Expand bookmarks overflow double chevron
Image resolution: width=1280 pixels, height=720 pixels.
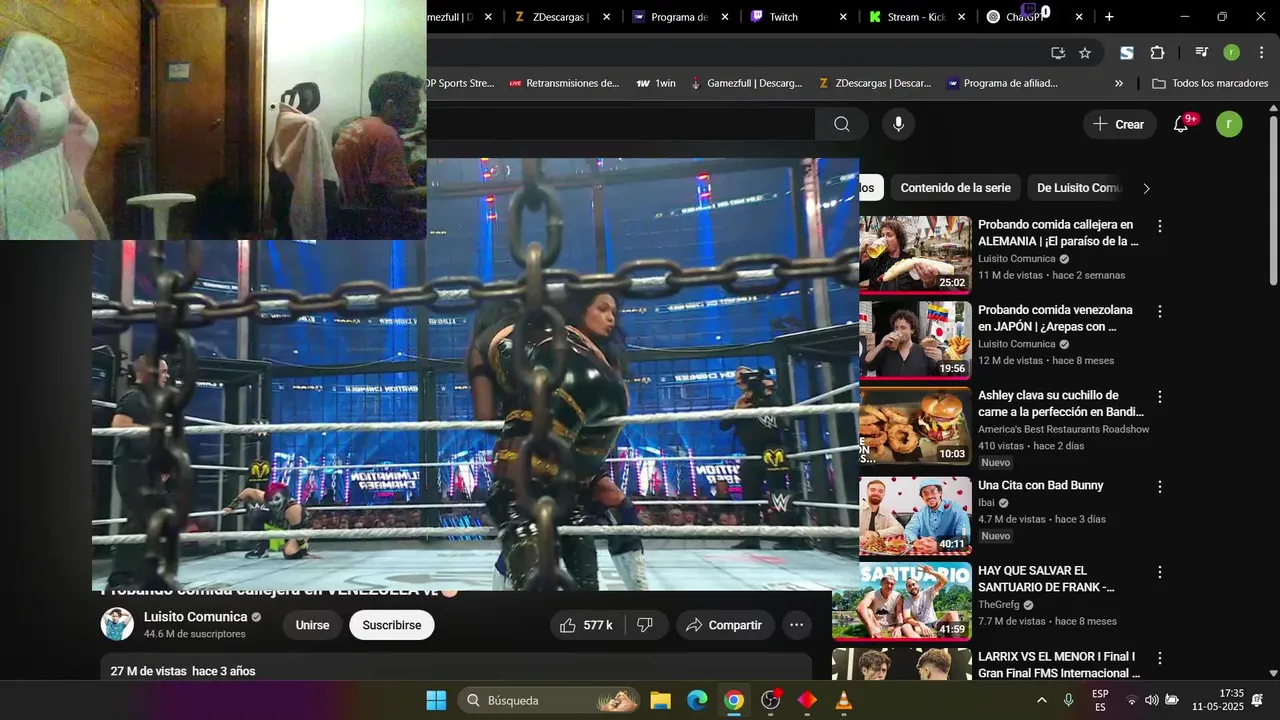(1119, 83)
